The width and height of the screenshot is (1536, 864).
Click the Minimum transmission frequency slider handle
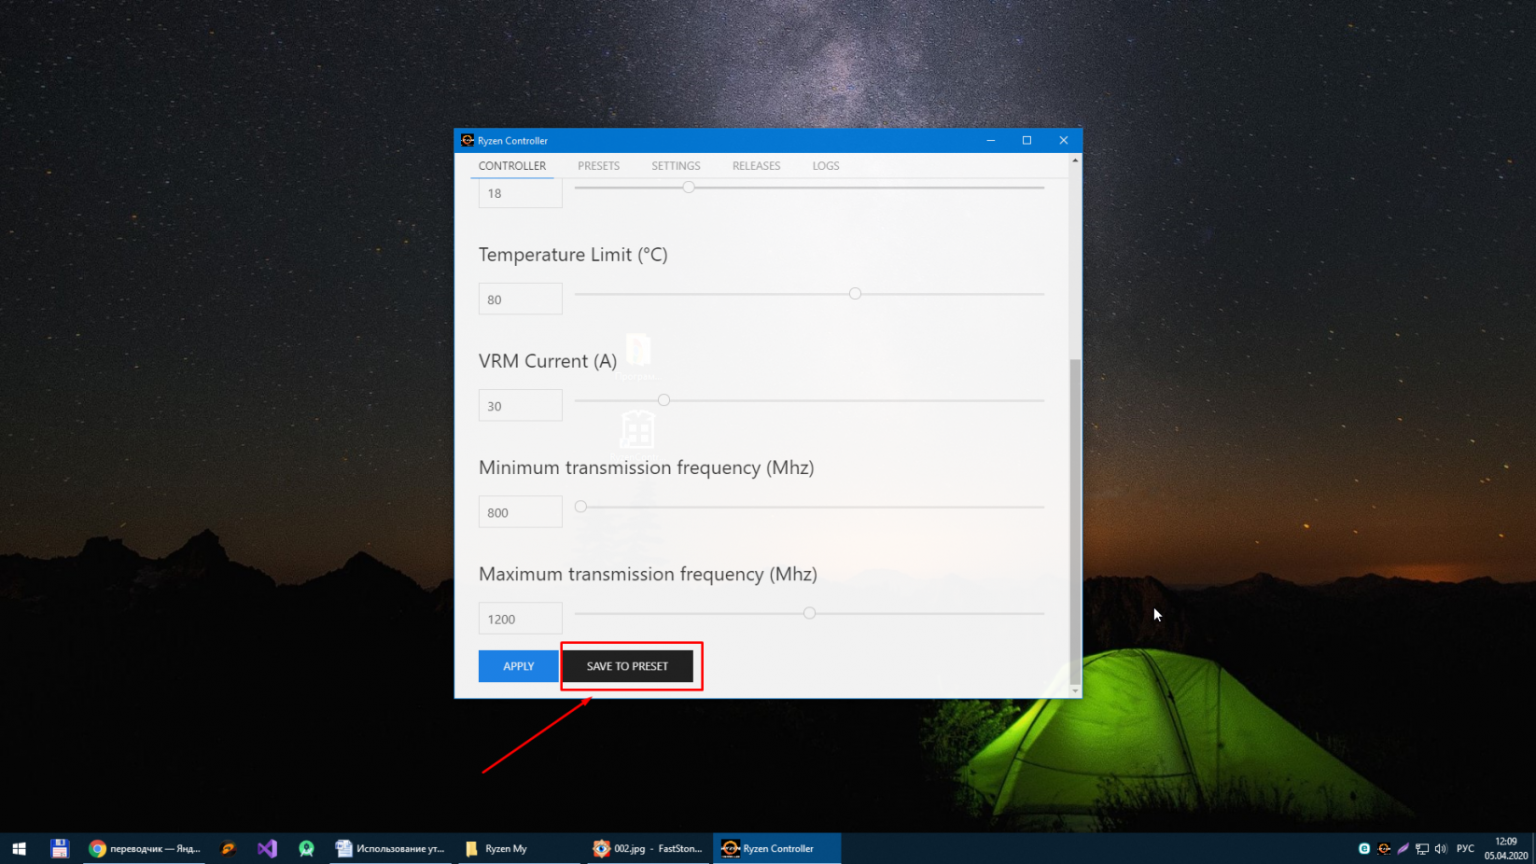(581, 507)
